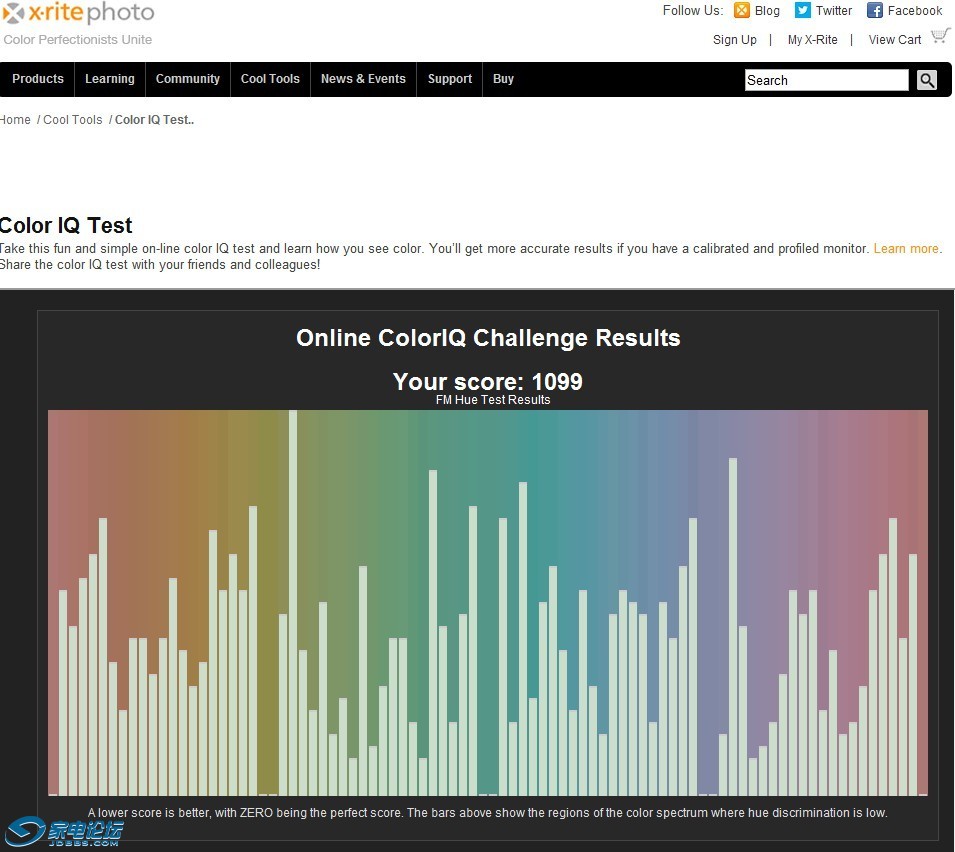Open the shopping cart icon

click(940, 37)
